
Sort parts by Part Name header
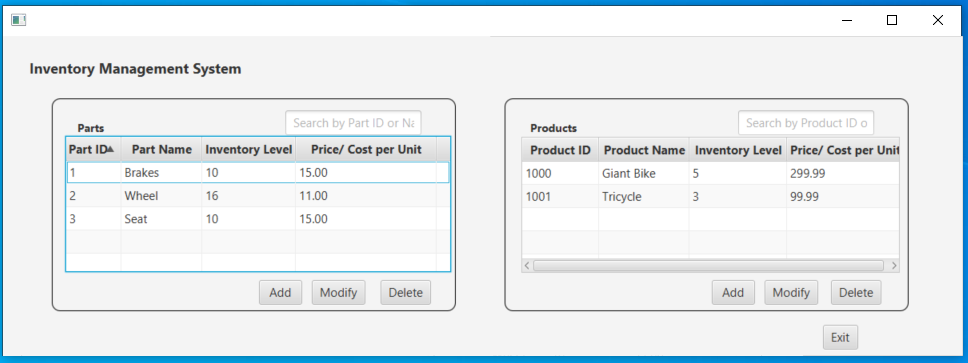point(161,149)
